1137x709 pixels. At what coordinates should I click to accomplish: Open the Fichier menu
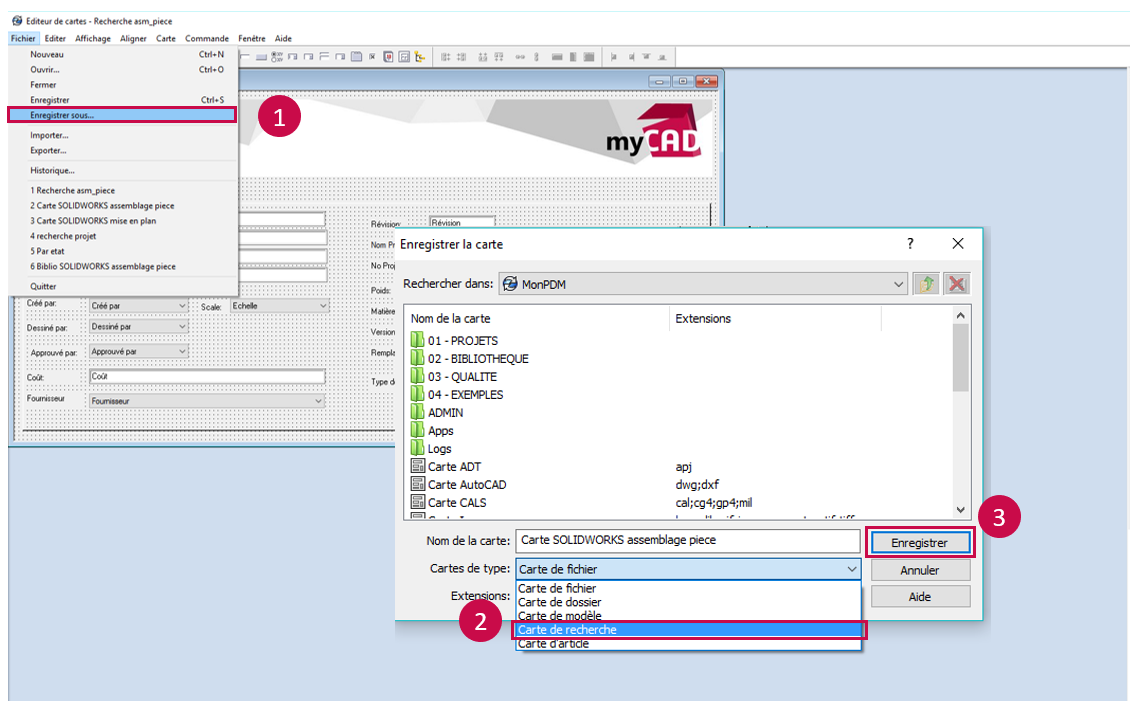pyautogui.click(x=22, y=38)
